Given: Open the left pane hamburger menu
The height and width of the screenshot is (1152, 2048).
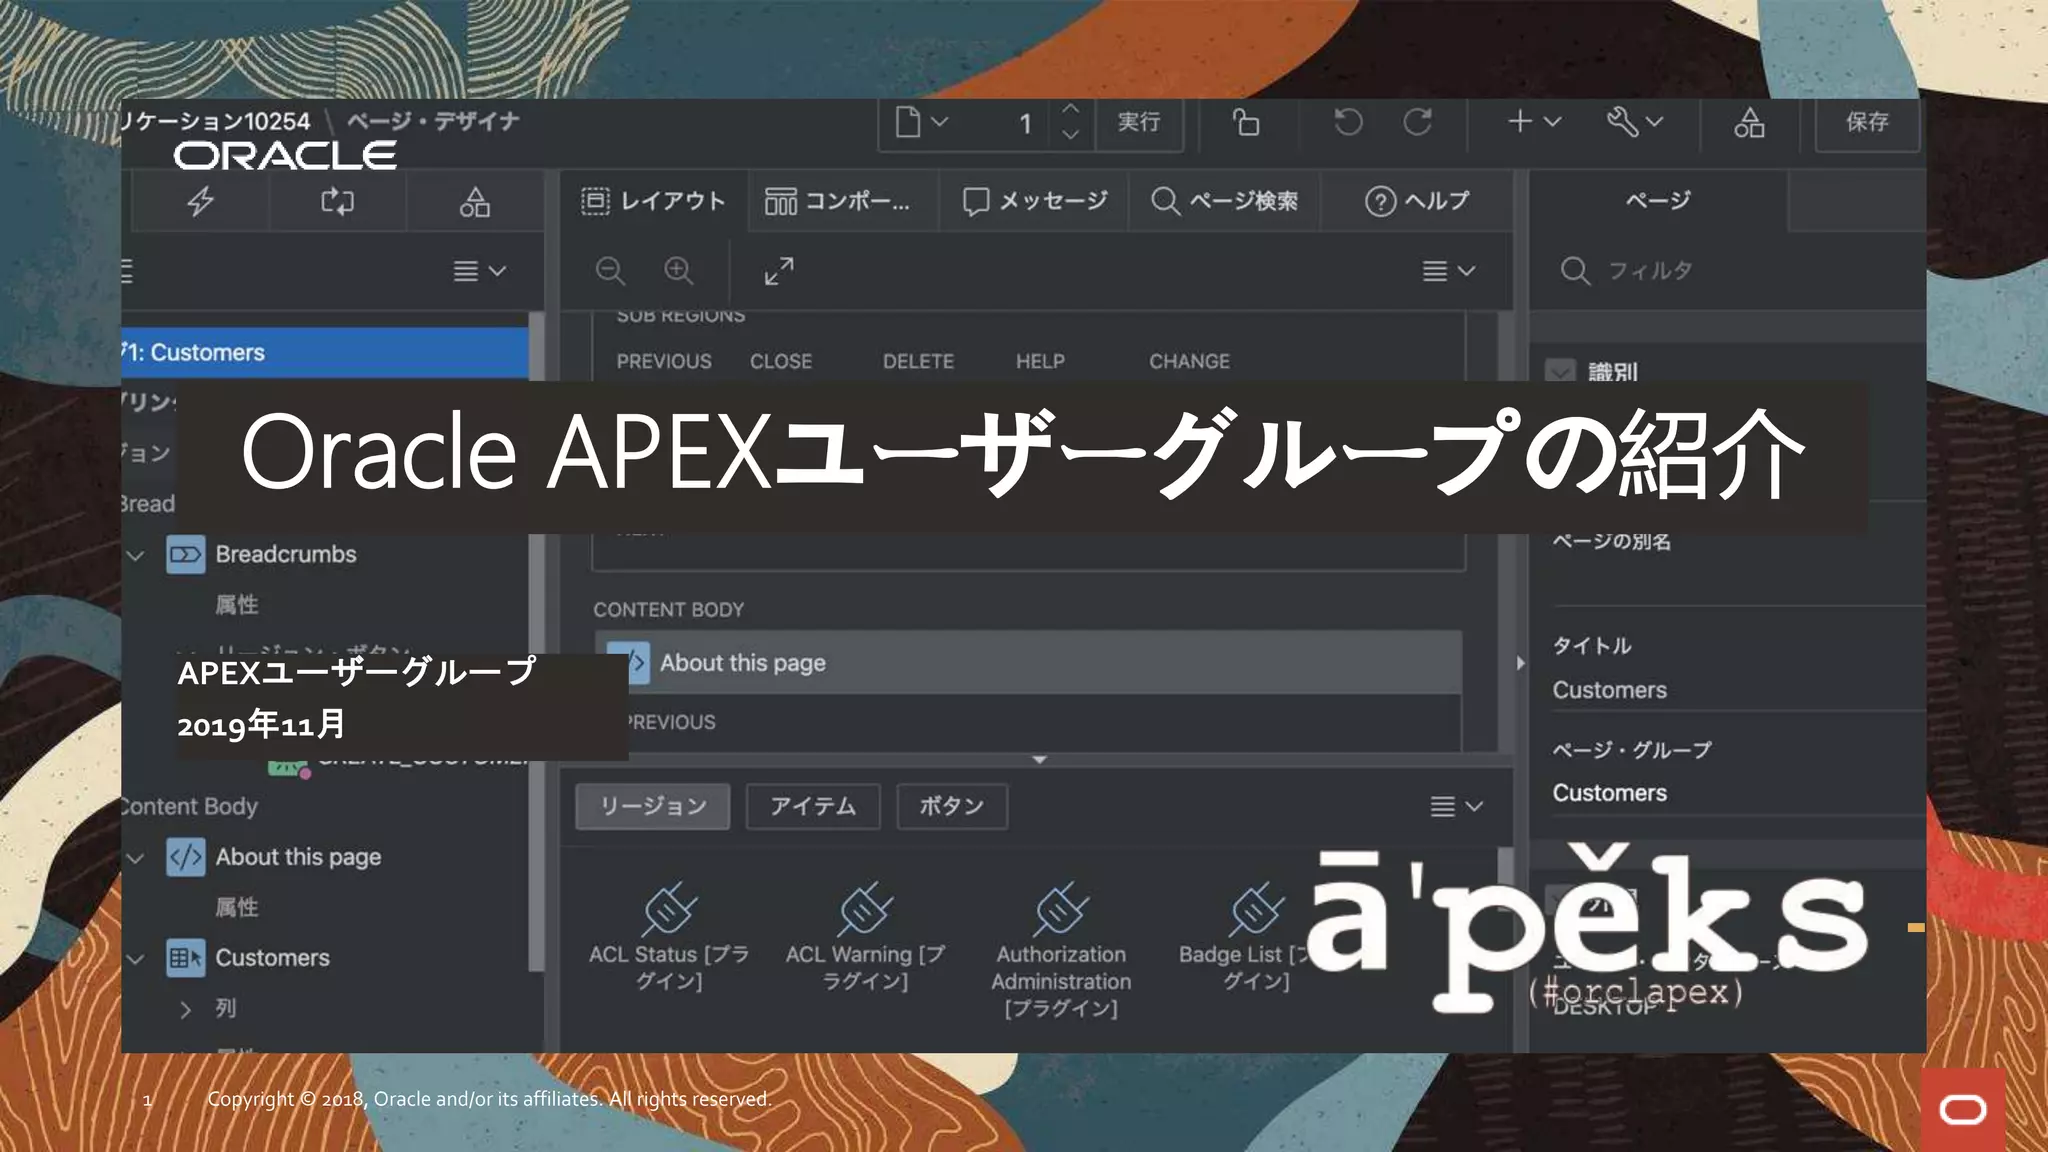Looking at the screenshot, I should point(479,271).
